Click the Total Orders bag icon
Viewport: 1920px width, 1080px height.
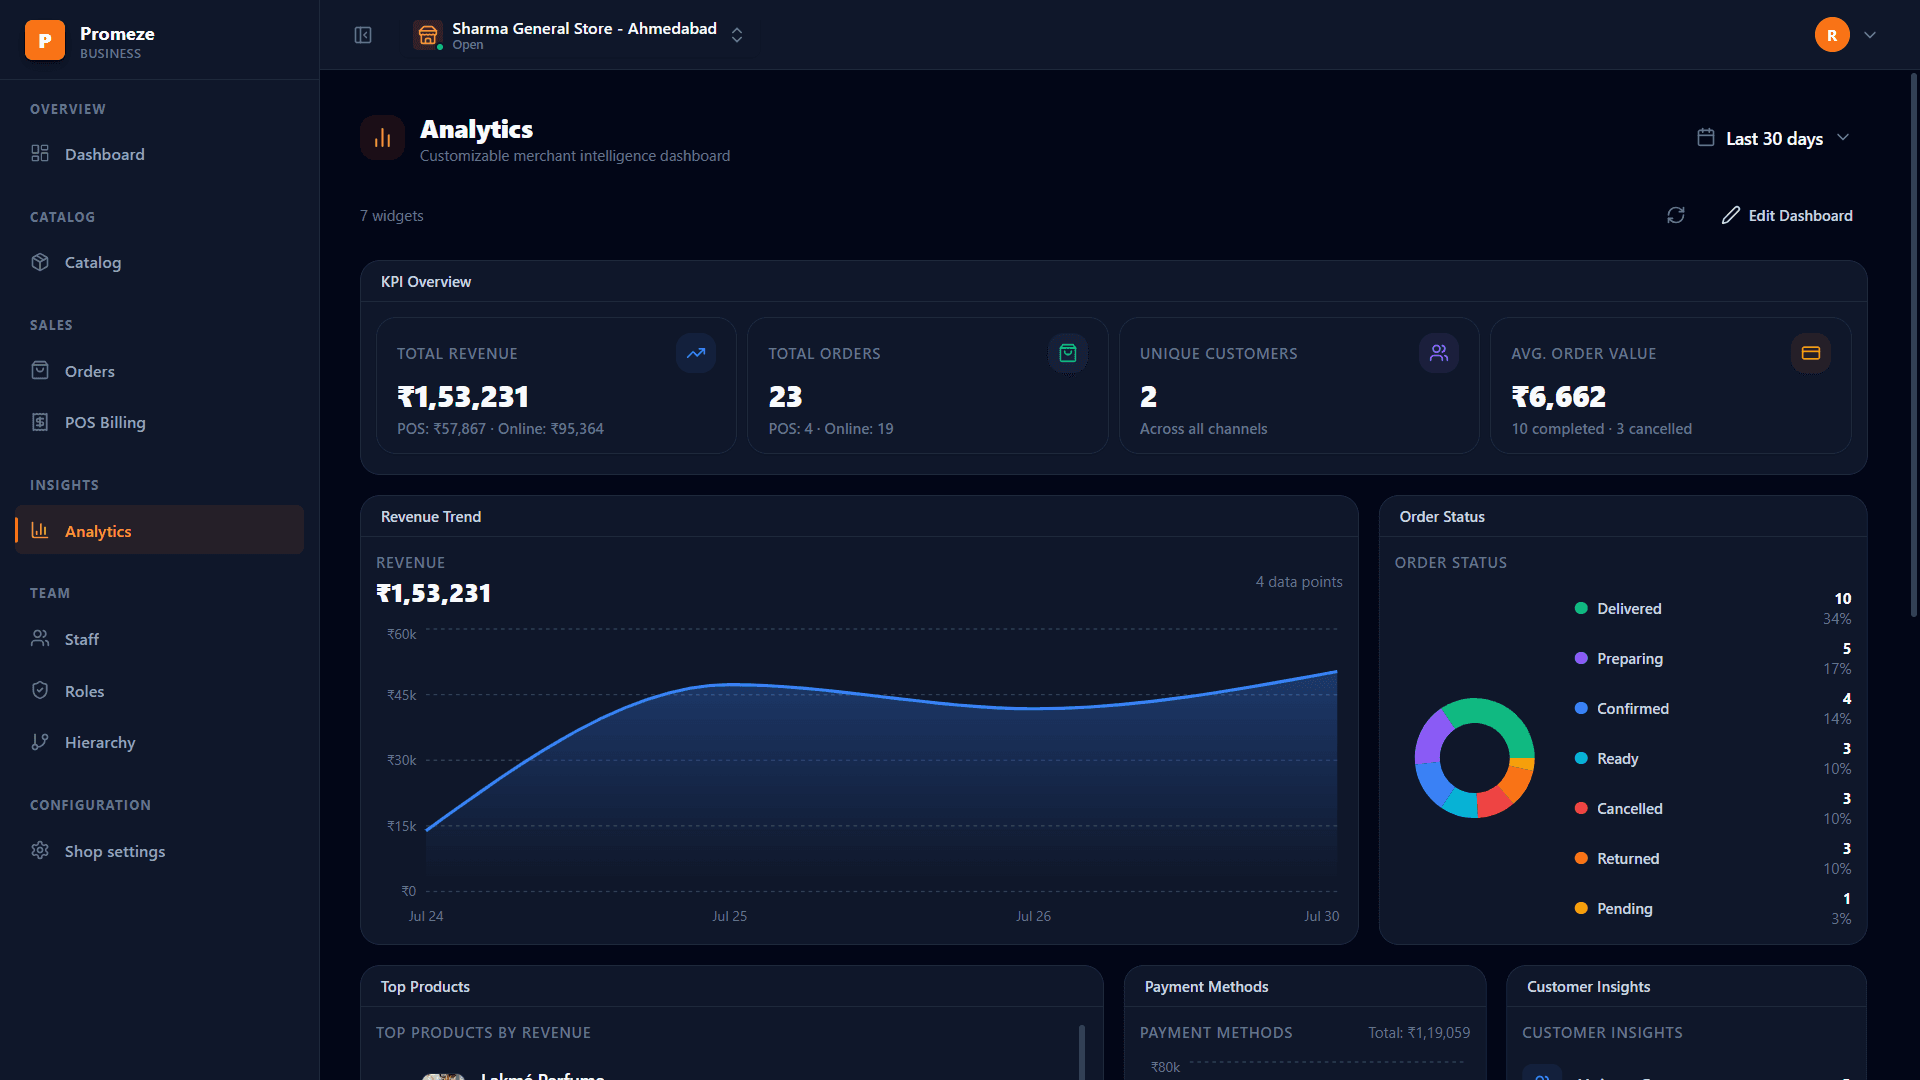1068,353
